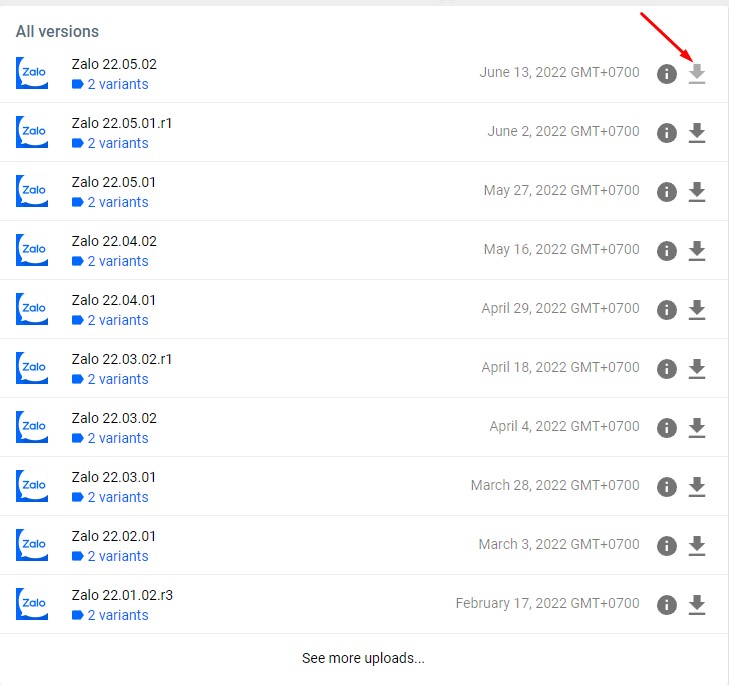The height and width of the screenshot is (685, 729).
Task: Open info for Zalo 22.03.01
Action: coord(667,487)
